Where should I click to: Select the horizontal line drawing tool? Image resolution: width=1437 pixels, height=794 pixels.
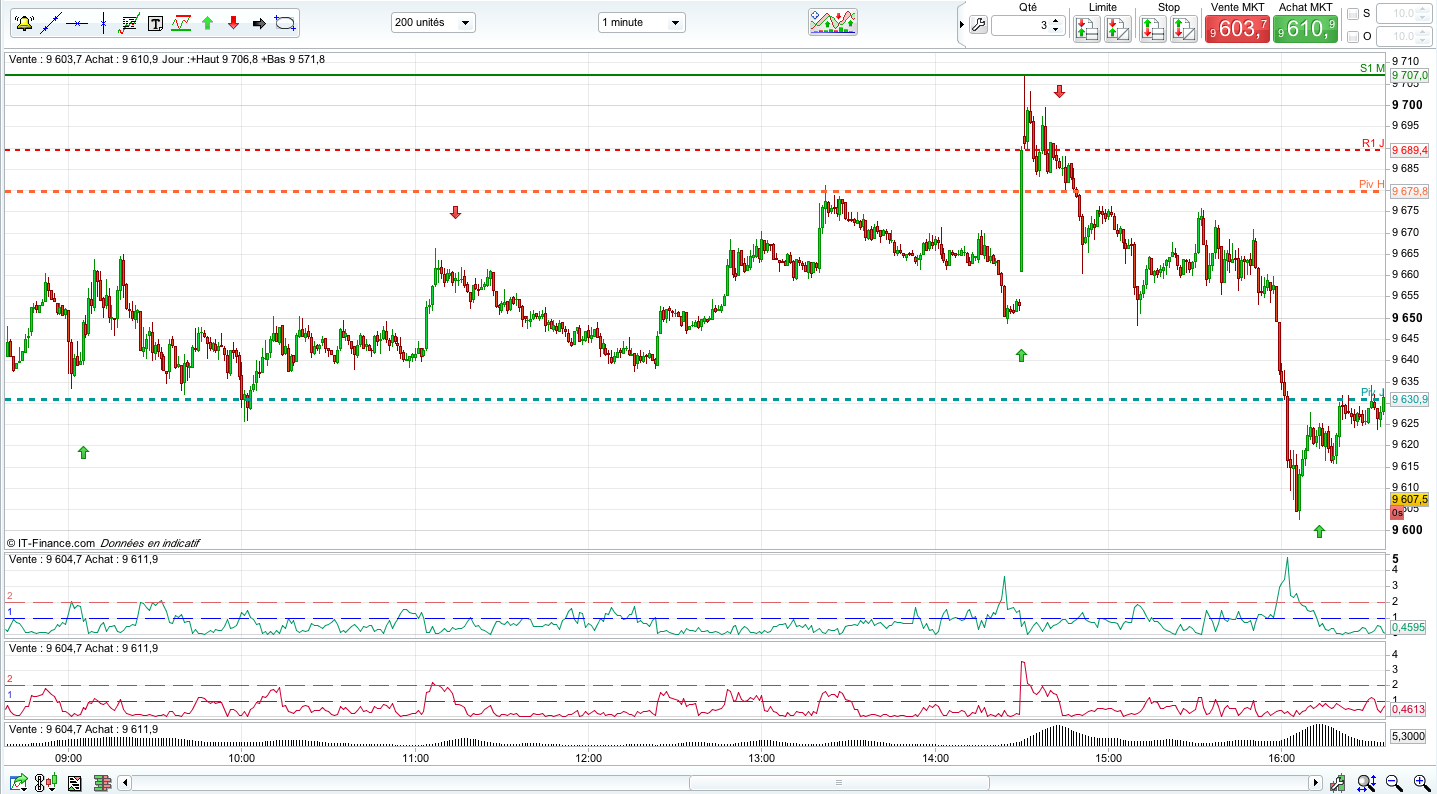click(x=77, y=22)
